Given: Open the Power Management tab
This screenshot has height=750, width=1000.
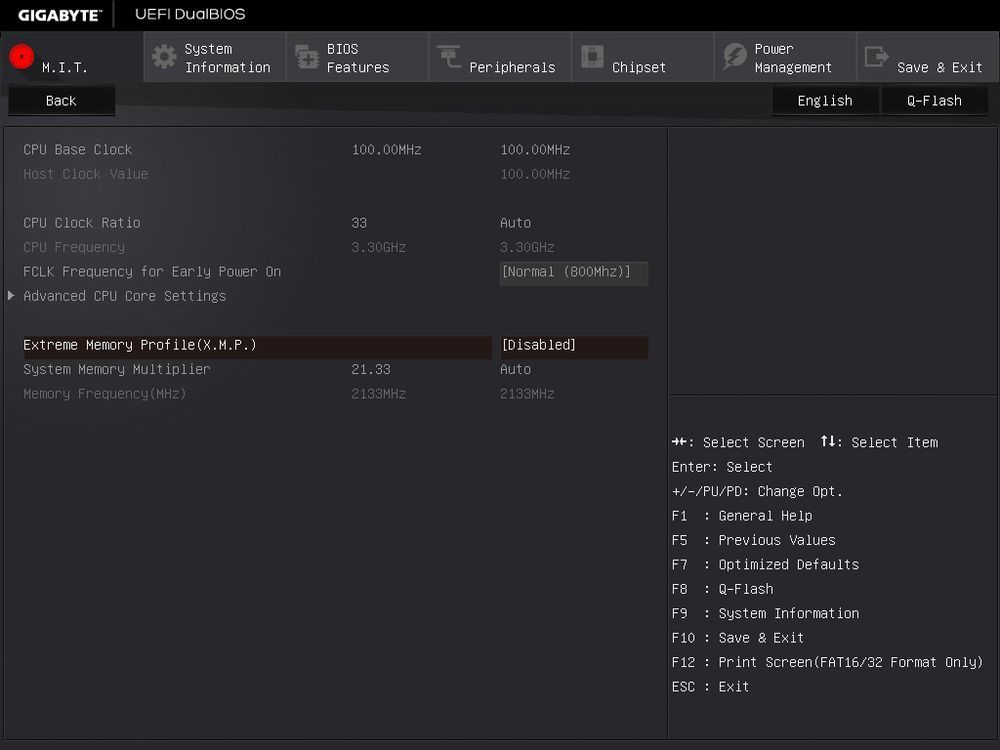Looking at the screenshot, I should (x=785, y=57).
